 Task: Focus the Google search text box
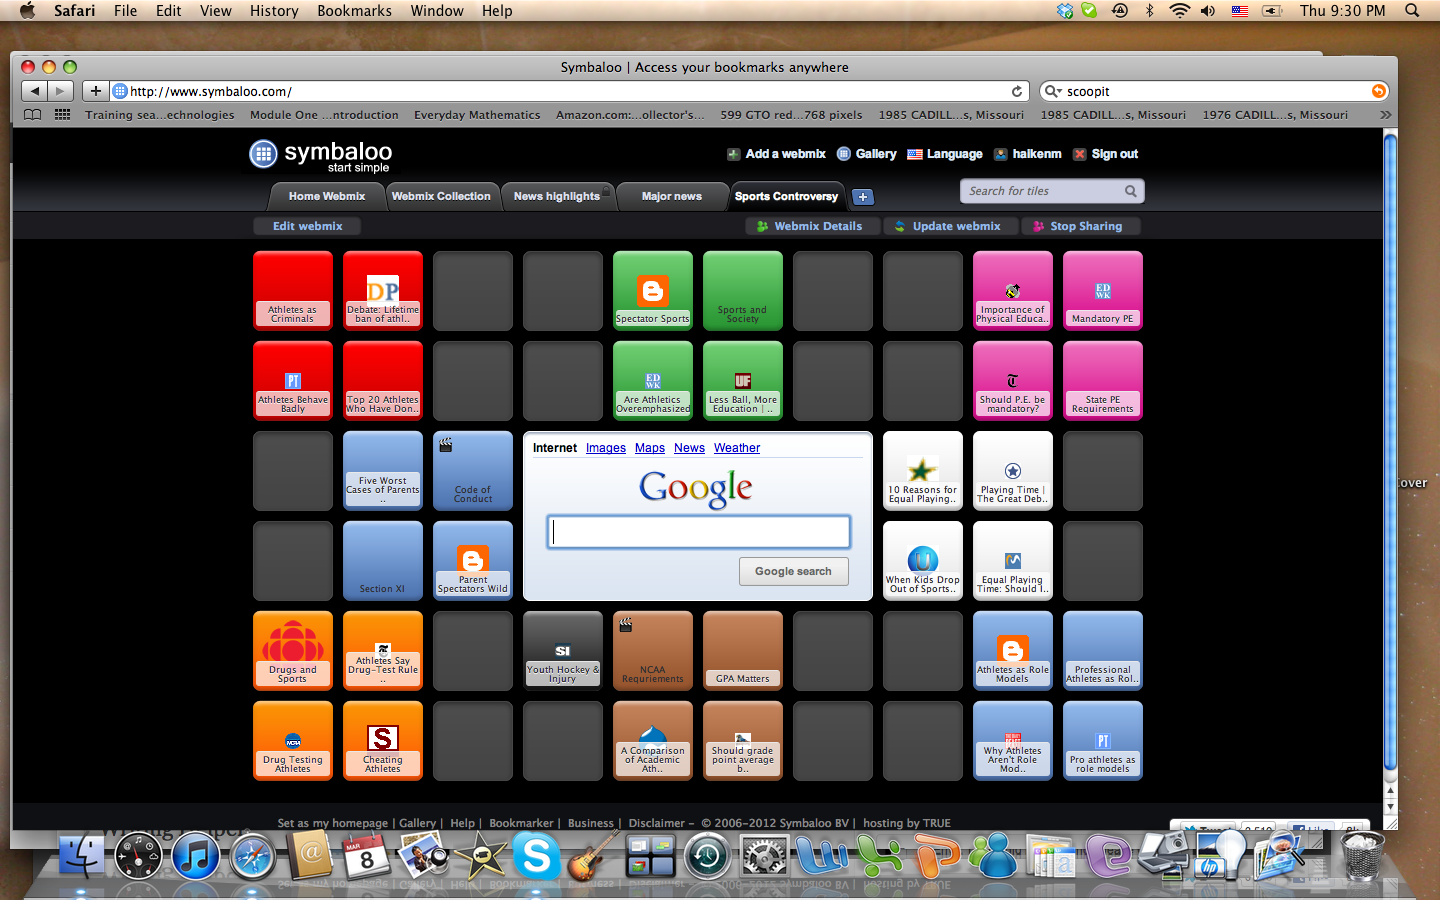[x=699, y=532]
